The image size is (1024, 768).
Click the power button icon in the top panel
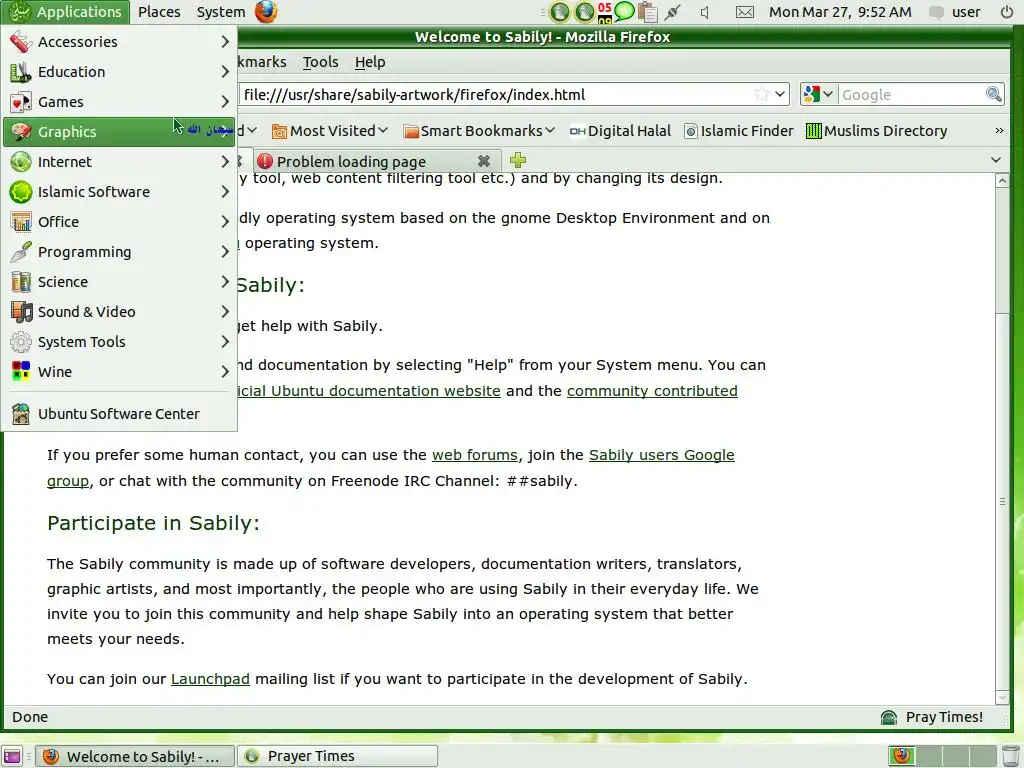(x=1007, y=12)
